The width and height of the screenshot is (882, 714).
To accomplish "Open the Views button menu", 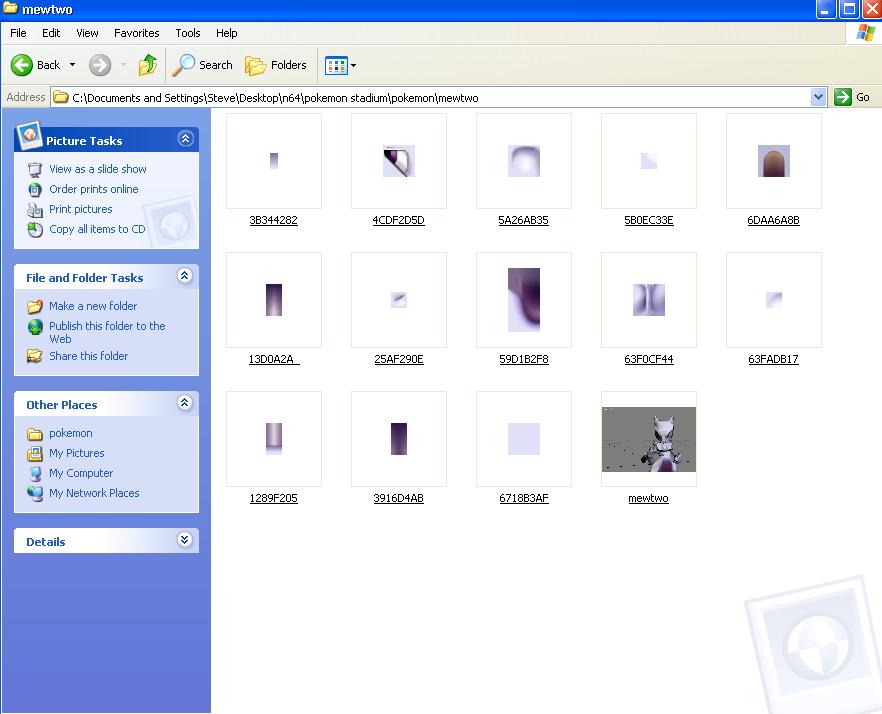I will click(x=340, y=66).
